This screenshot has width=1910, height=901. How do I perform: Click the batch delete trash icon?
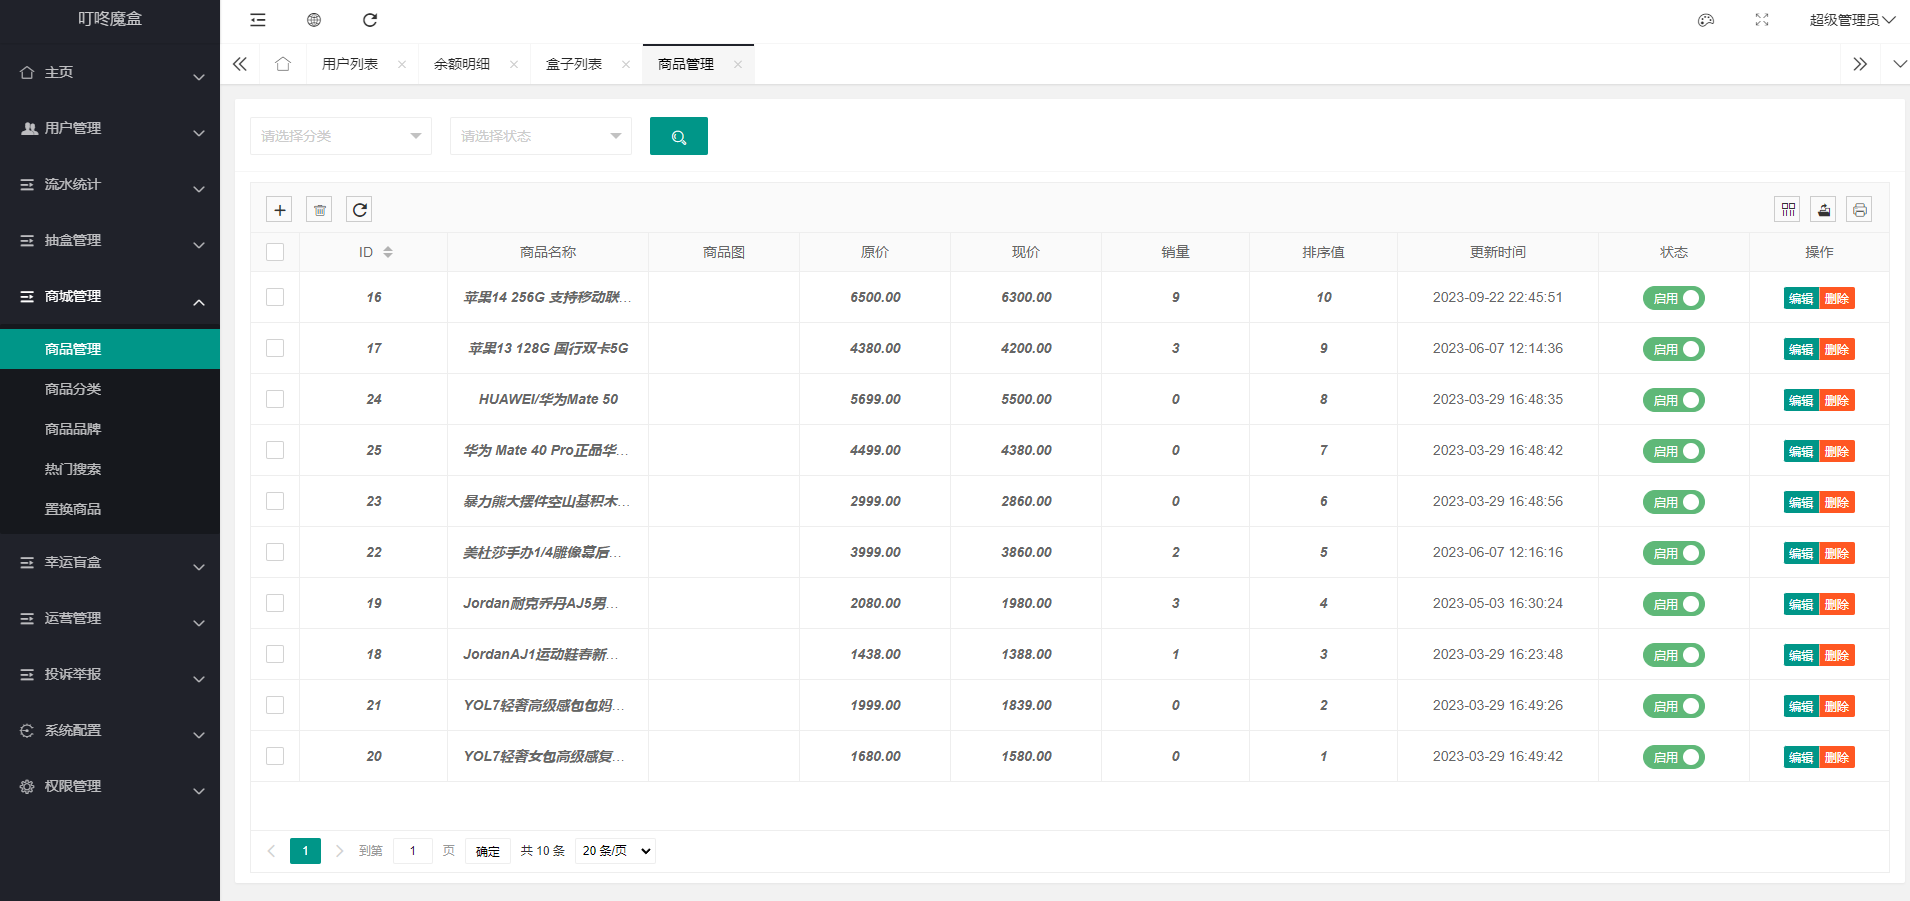click(320, 210)
